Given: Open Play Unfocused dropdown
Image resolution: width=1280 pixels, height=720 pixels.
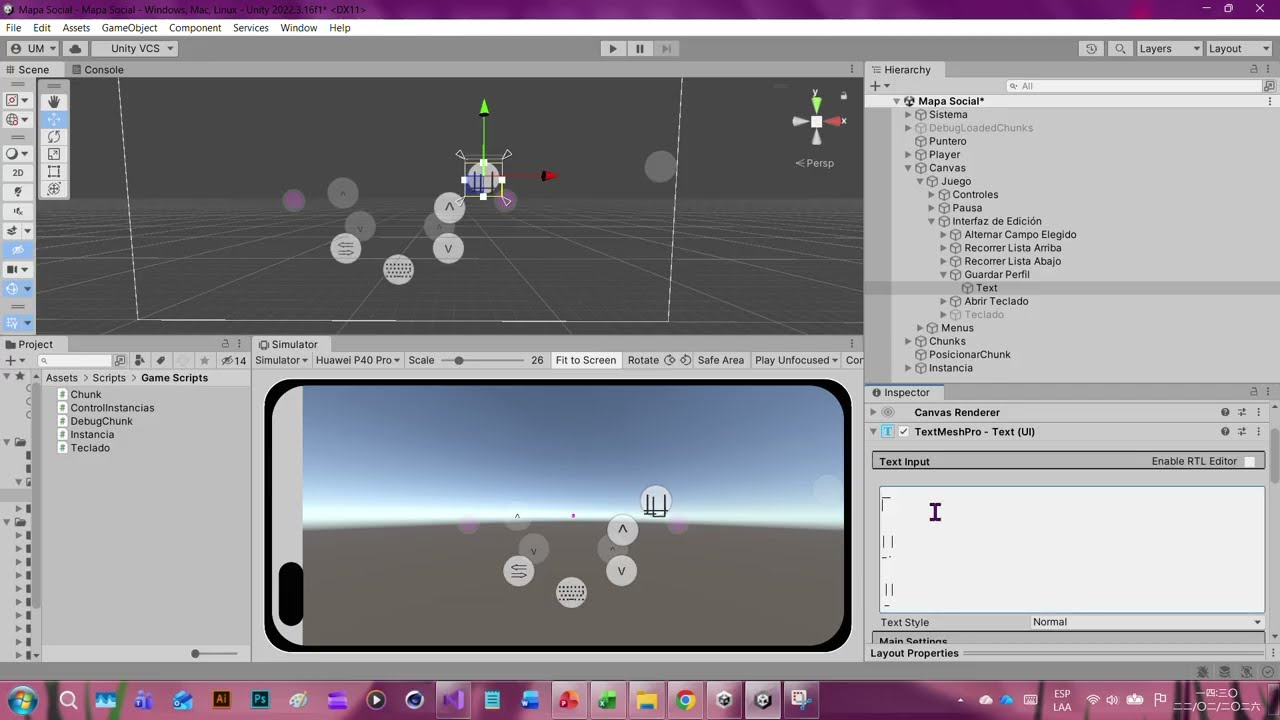Looking at the screenshot, I should point(796,360).
